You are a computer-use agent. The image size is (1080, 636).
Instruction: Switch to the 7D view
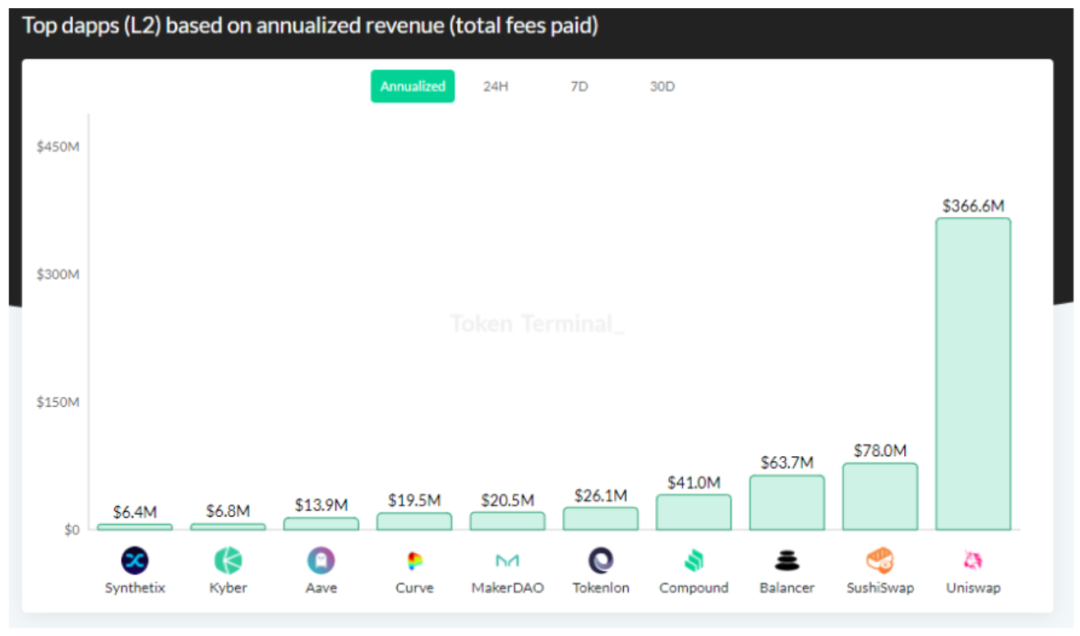(x=579, y=87)
